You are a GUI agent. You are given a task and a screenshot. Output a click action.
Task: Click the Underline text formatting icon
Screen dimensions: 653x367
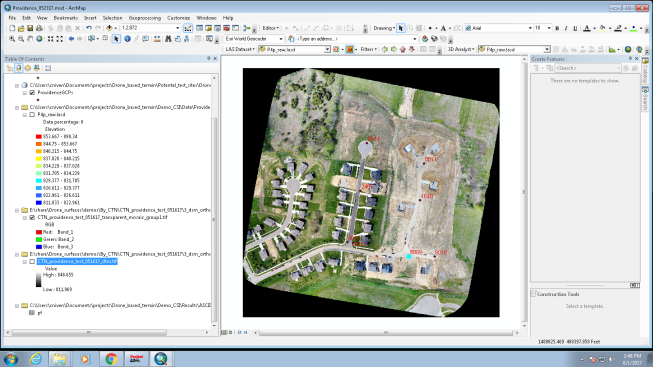pos(575,28)
